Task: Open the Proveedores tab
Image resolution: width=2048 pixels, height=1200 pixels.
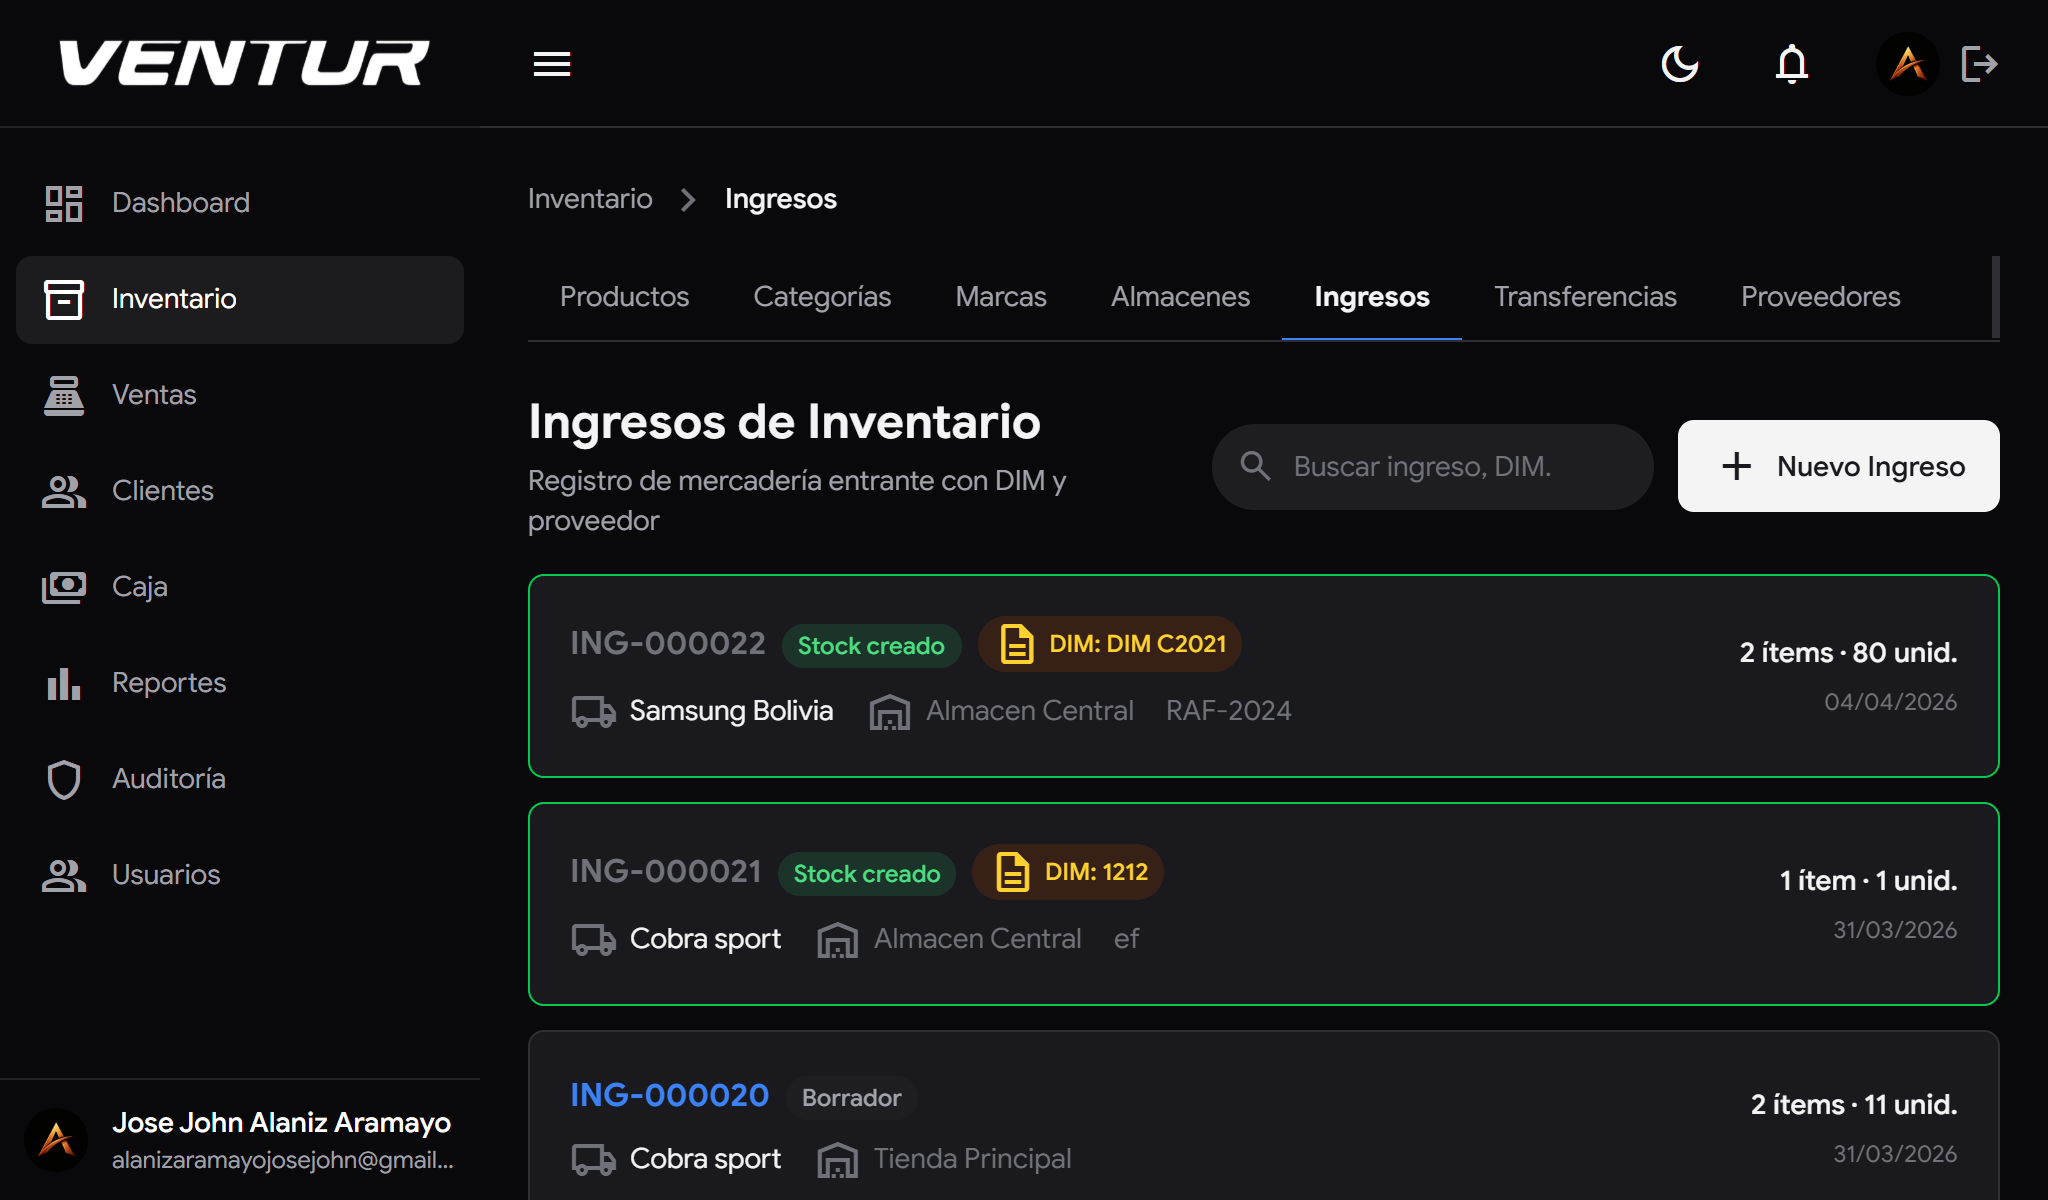Action: click(x=1820, y=296)
